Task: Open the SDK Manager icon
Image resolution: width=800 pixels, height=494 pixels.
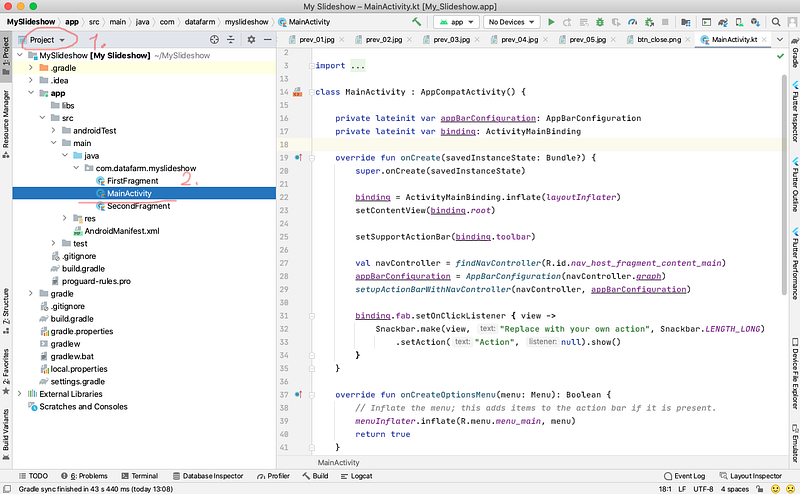Action: tap(755, 22)
